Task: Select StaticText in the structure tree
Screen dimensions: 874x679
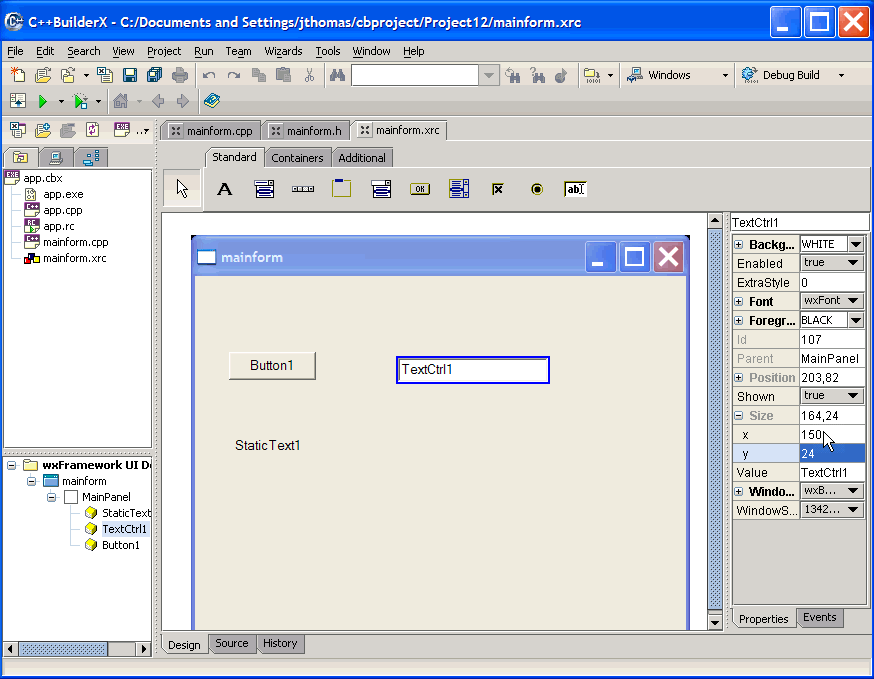Action: (126, 513)
